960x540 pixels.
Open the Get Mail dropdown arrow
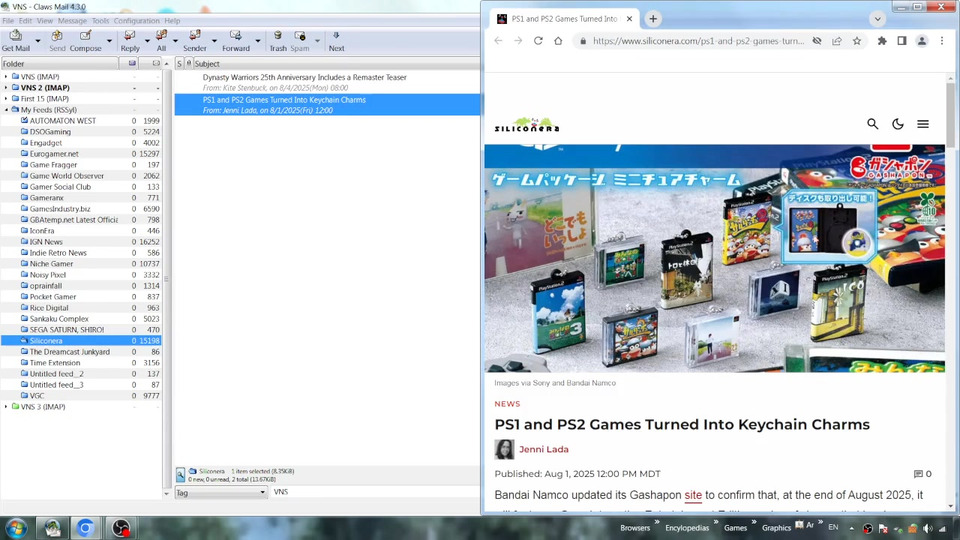coord(37,41)
